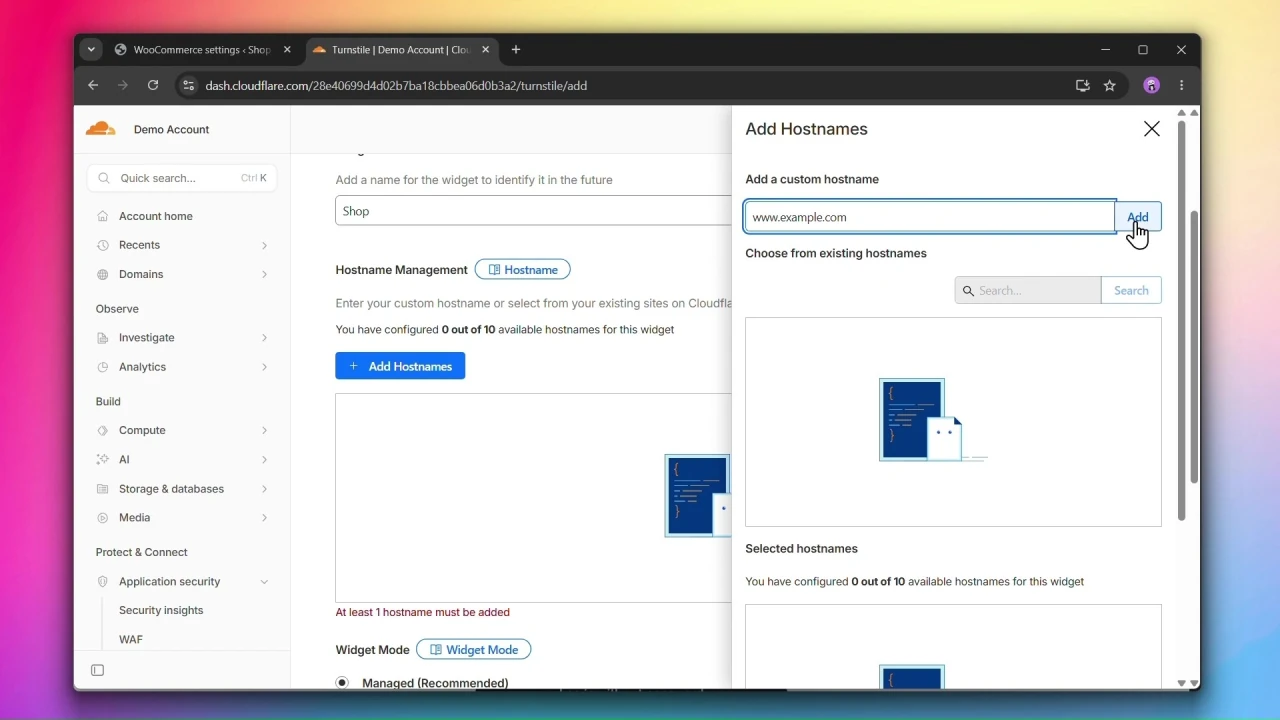
Task: Click the Investigate sidebar icon
Action: [x=103, y=338]
